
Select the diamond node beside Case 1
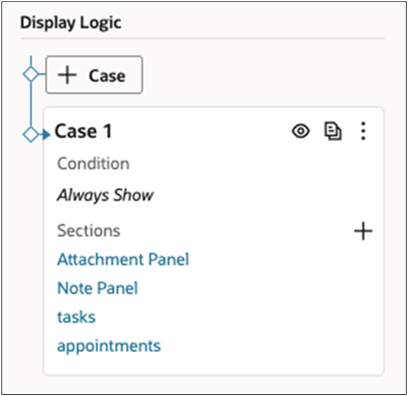tap(31, 134)
